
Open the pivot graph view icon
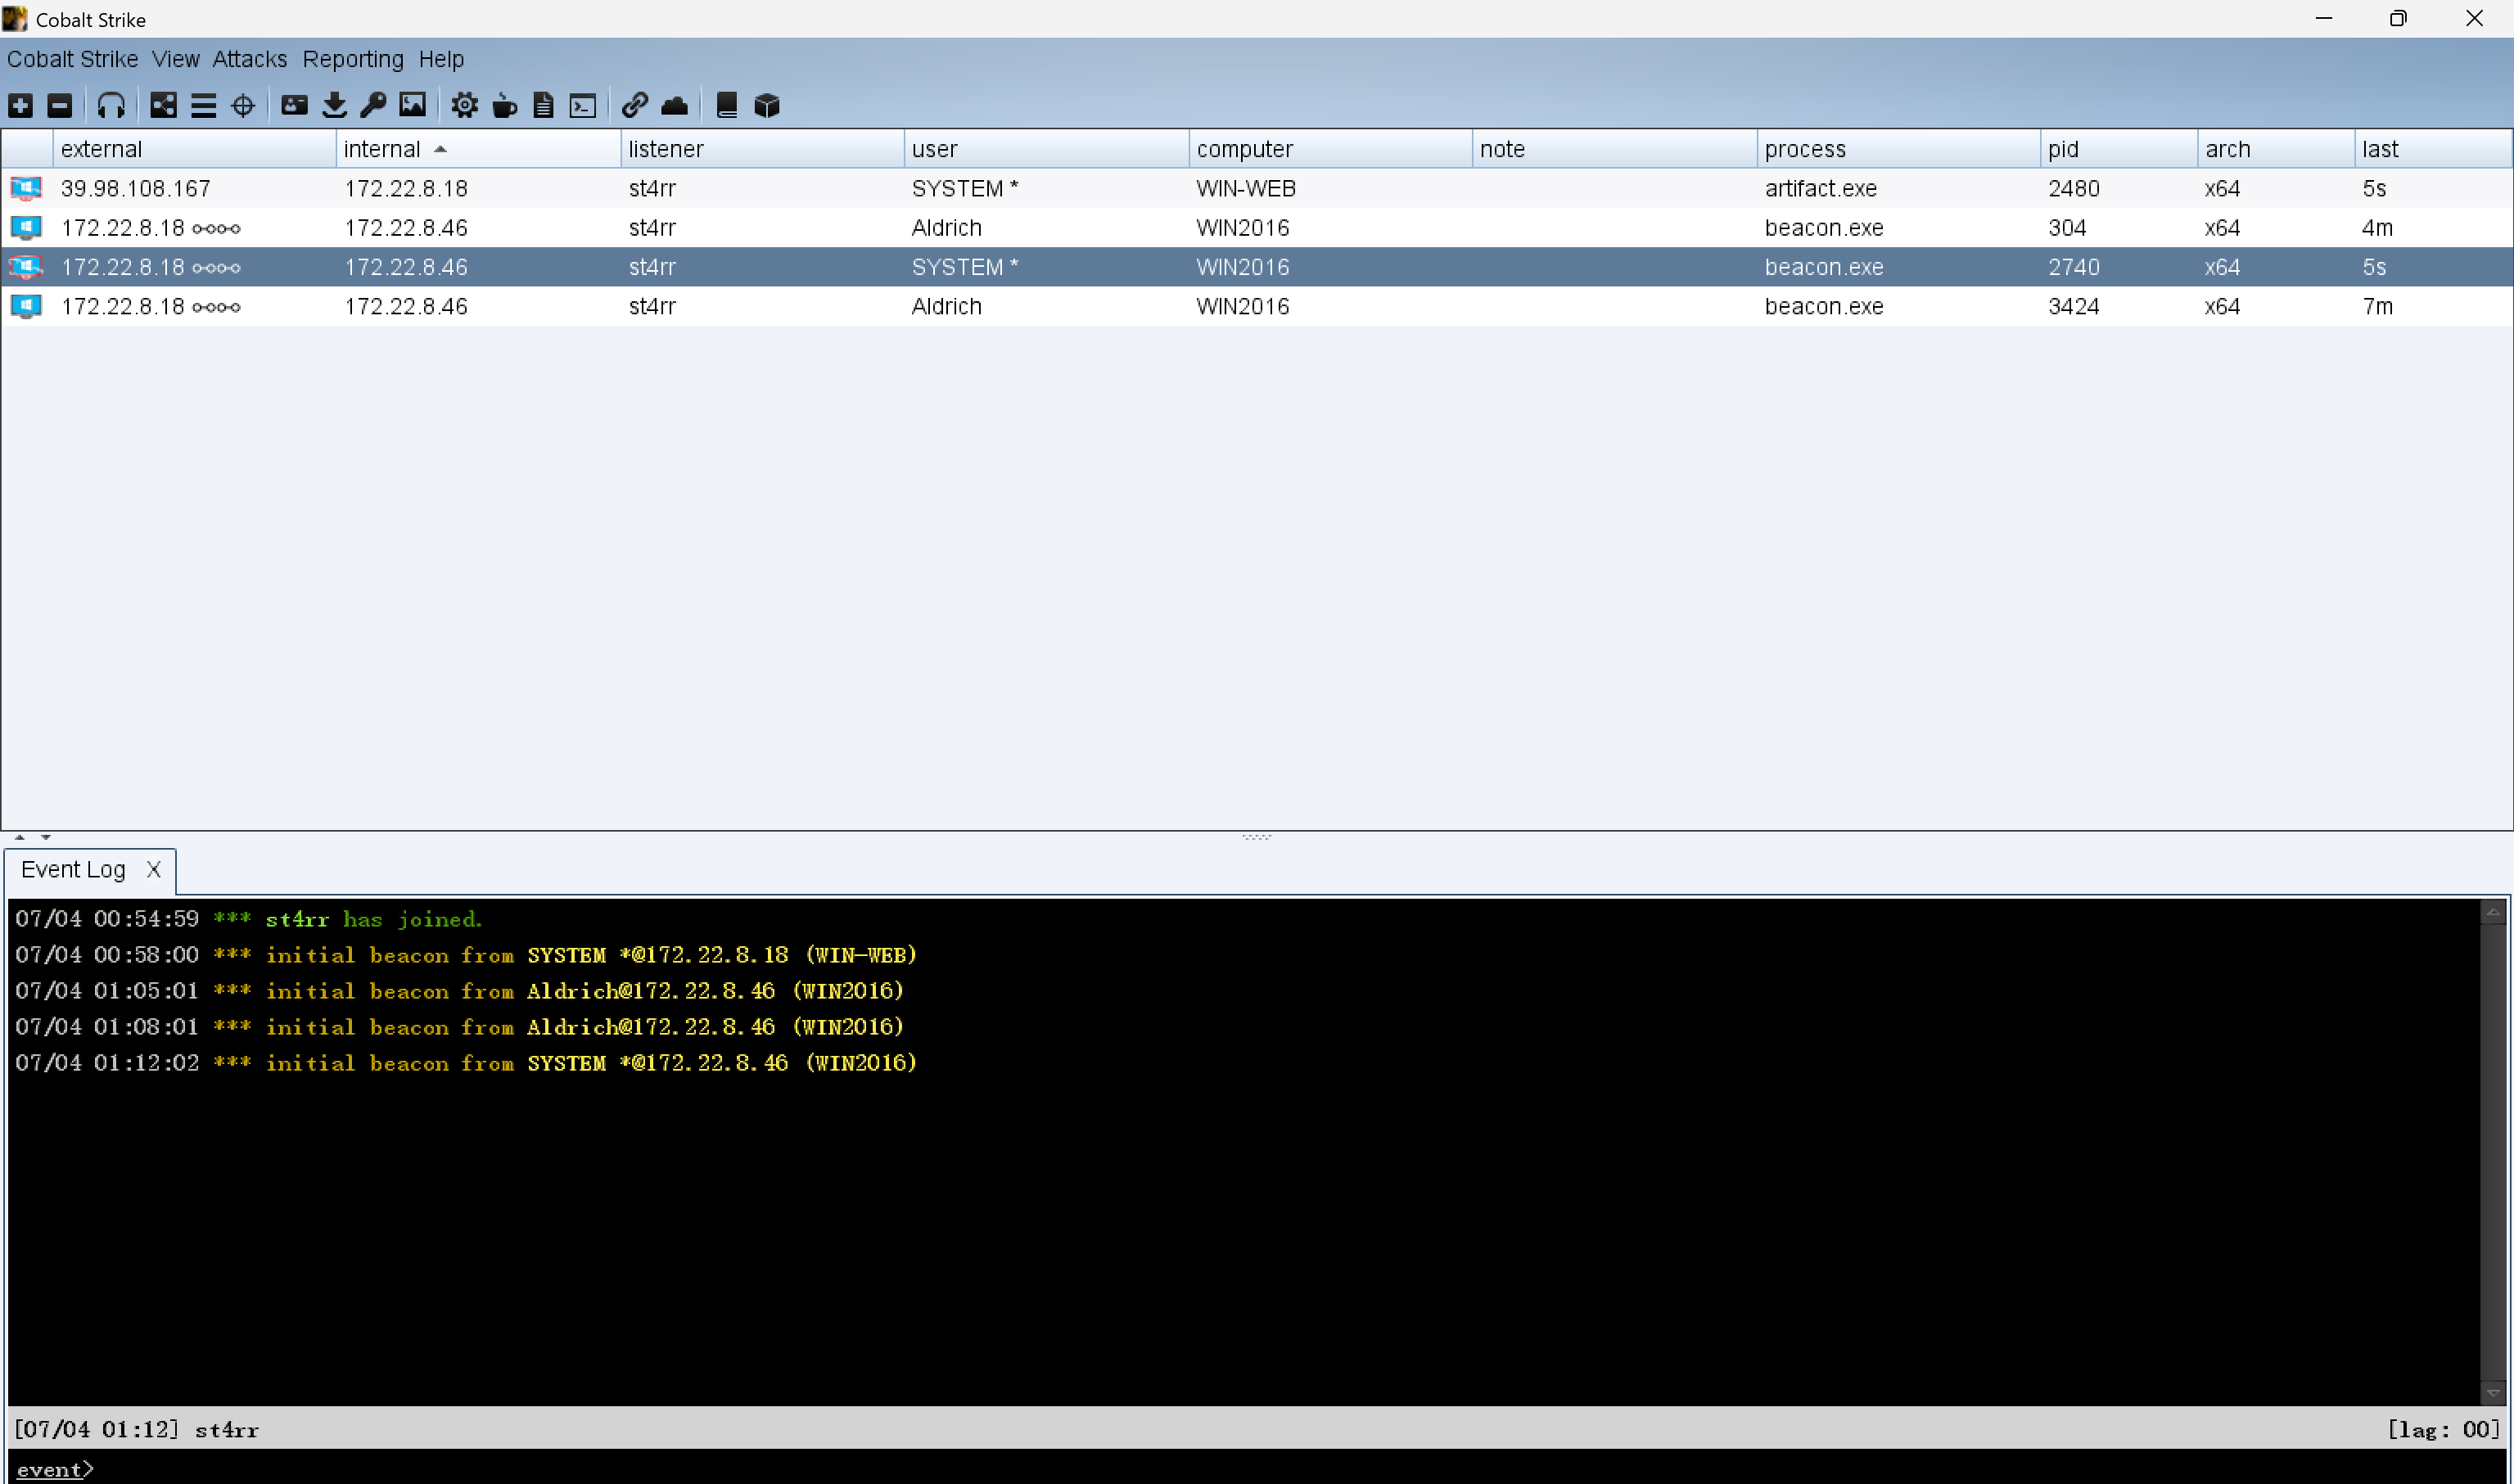[163, 105]
